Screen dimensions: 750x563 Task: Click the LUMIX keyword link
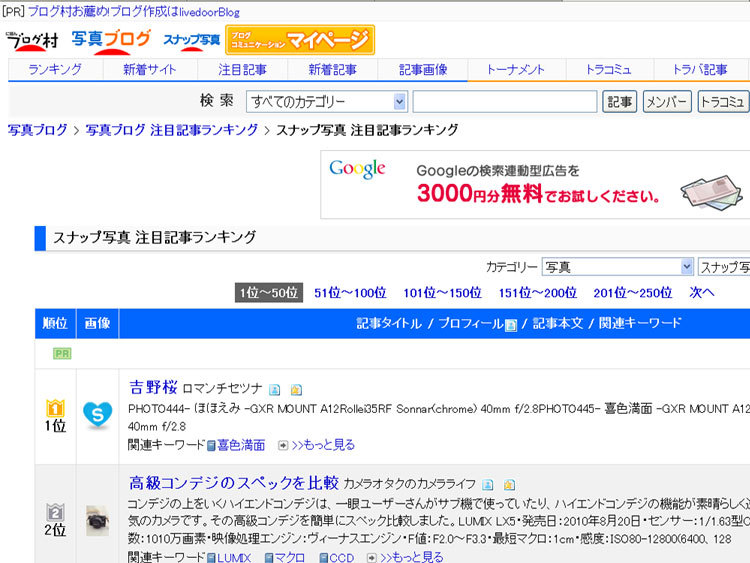[234, 557]
